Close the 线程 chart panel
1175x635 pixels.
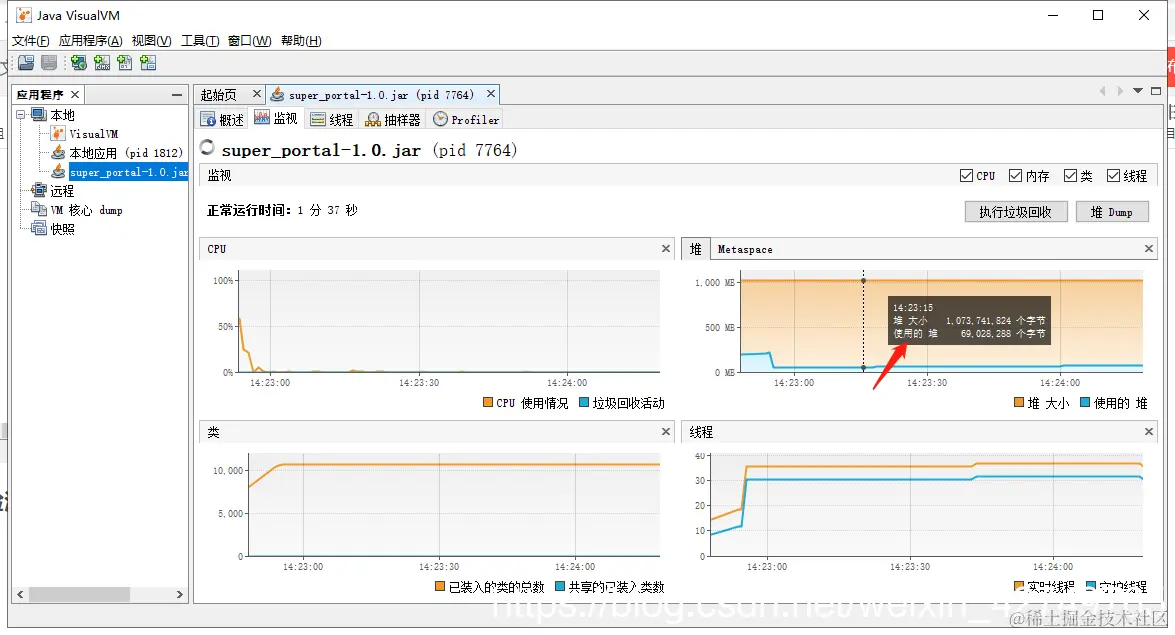coord(1149,431)
